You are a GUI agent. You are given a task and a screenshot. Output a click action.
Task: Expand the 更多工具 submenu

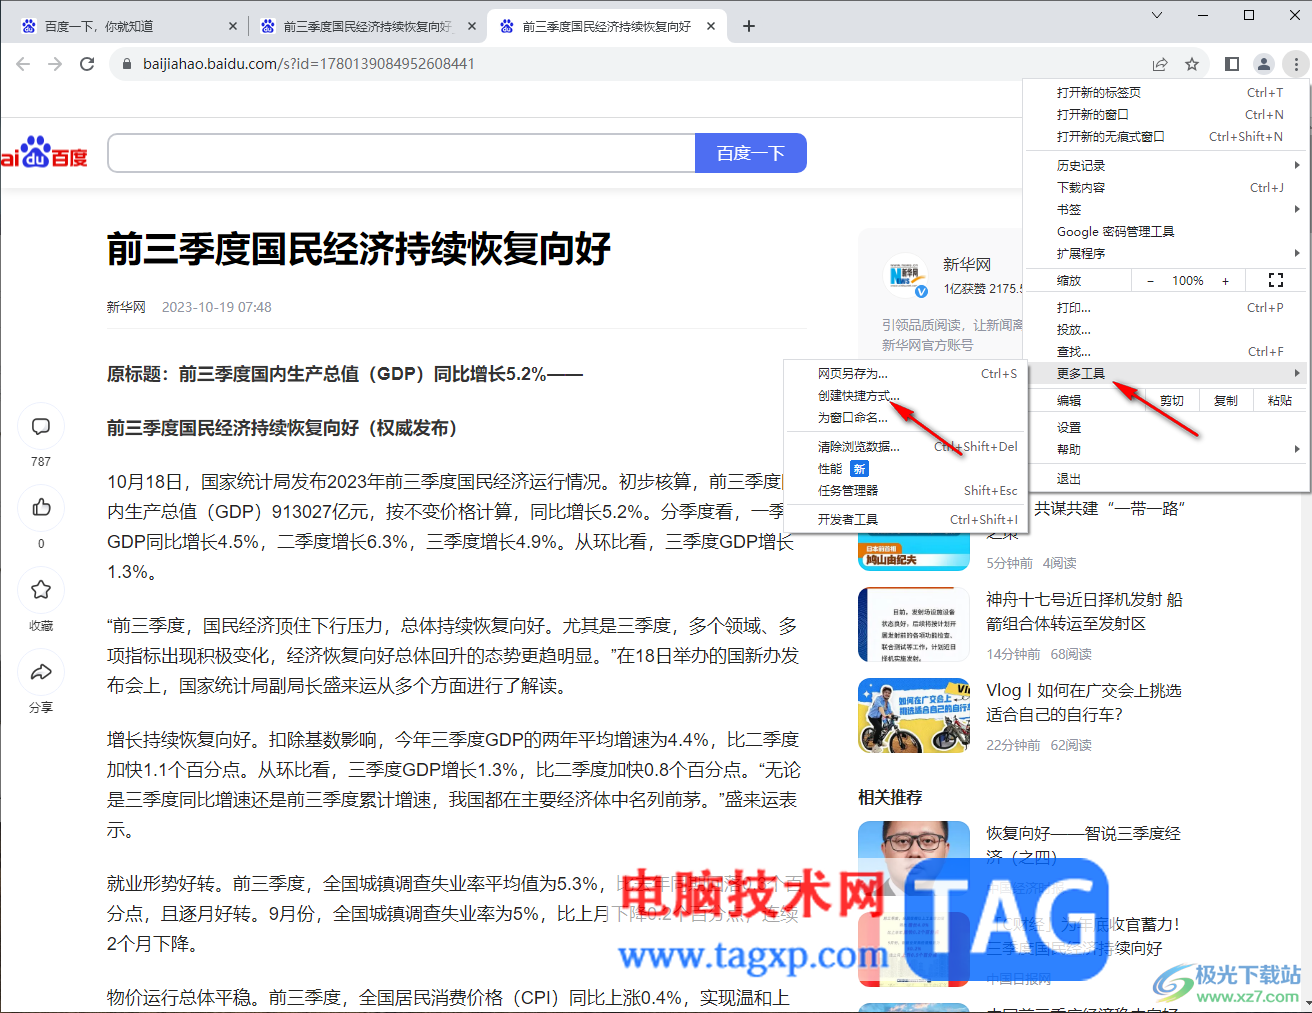click(x=1166, y=373)
